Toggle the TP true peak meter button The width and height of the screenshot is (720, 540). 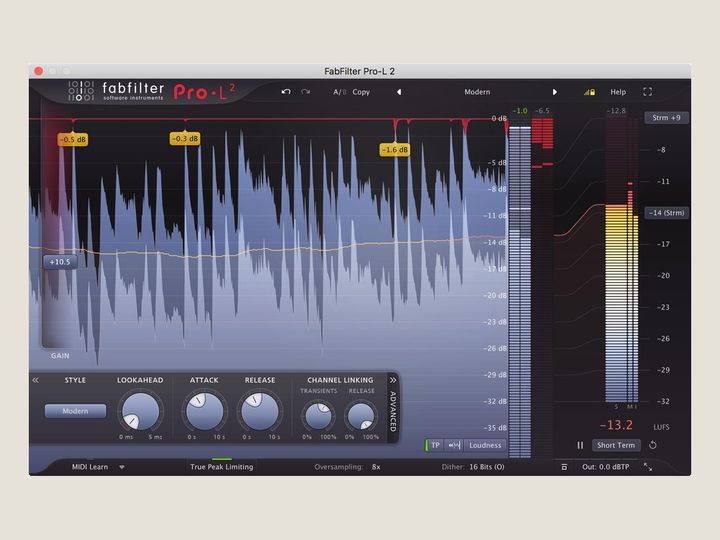(x=435, y=445)
